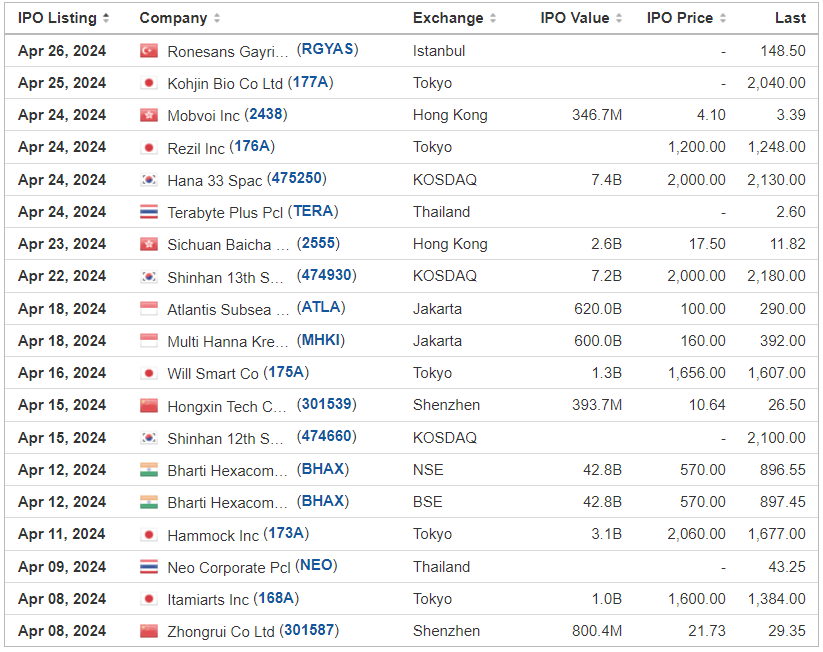Screen dimensions: 823x652
Task: Click the Japan flag beside Will Smart
Action: pos(149,373)
